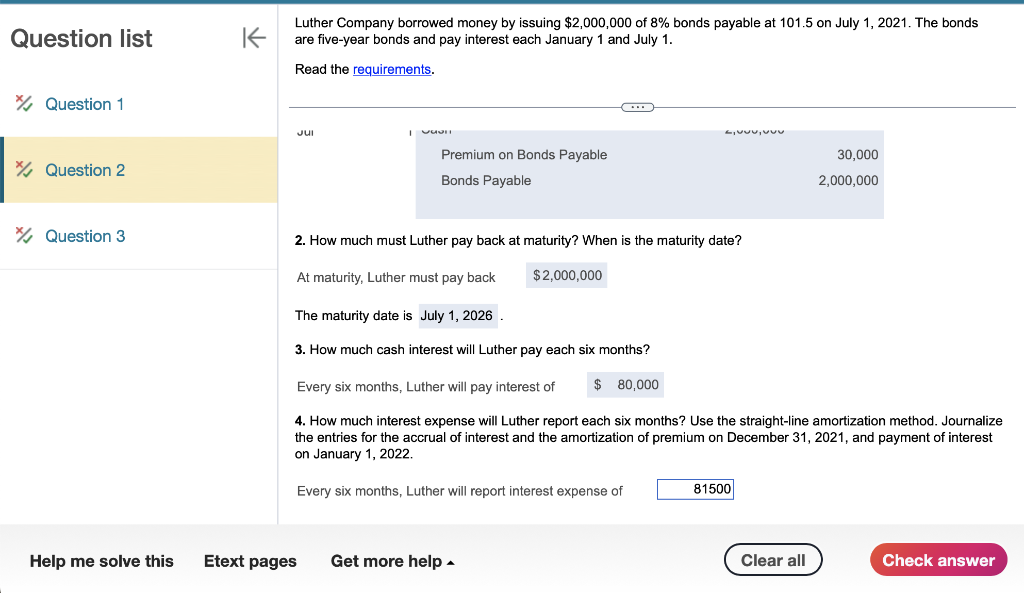Click the Question 2 status icon
Viewport: 1024px width, 593px height.
pos(24,169)
